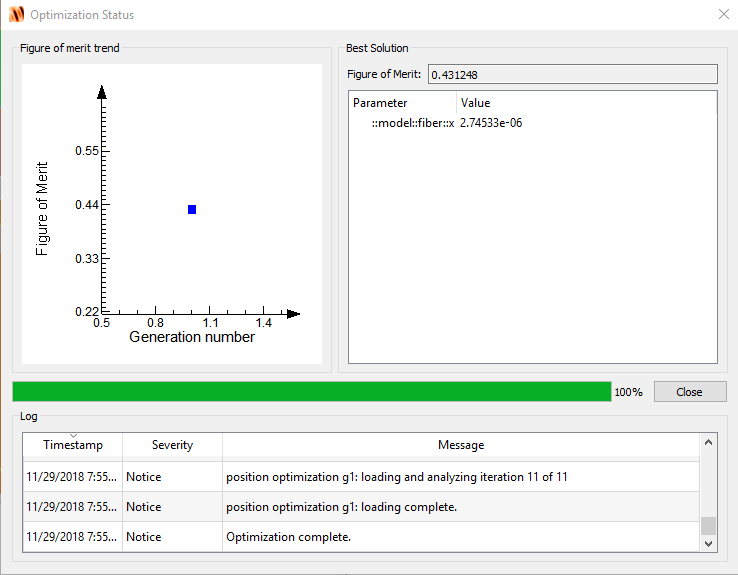This screenshot has width=738, height=575.
Task: Click the Message column header
Action: click(461, 445)
